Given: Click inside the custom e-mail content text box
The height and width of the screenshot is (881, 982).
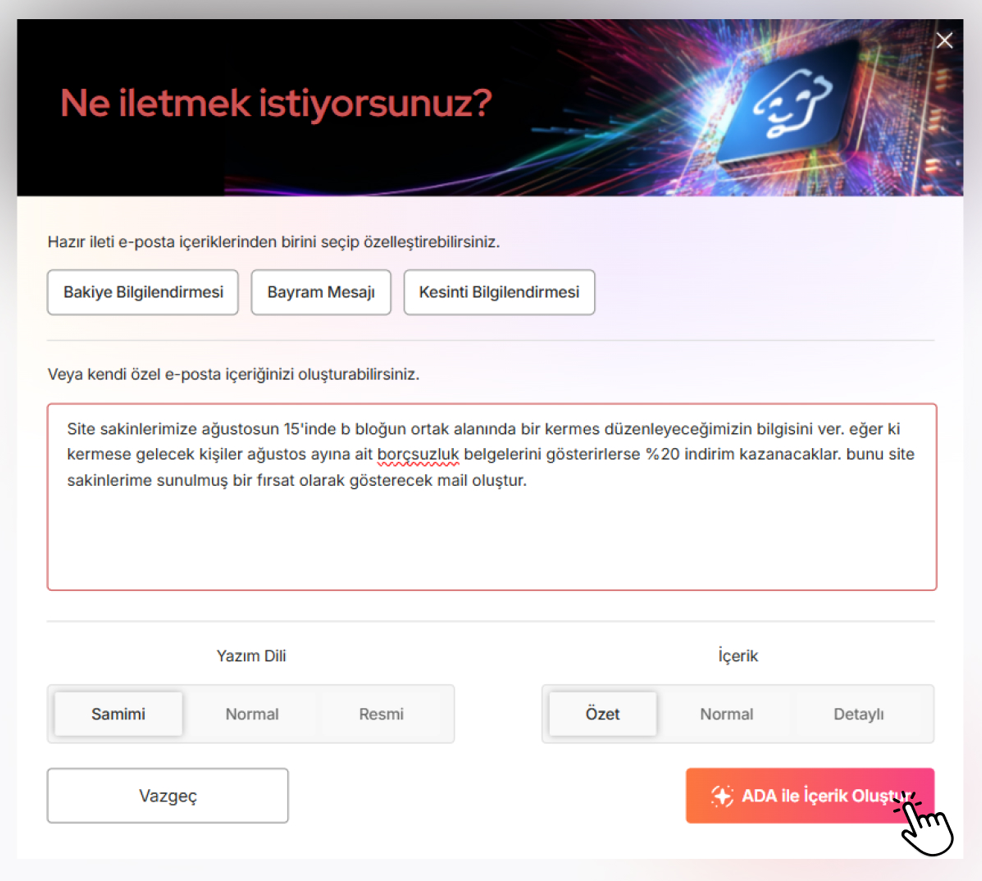Looking at the screenshot, I should click(492, 497).
